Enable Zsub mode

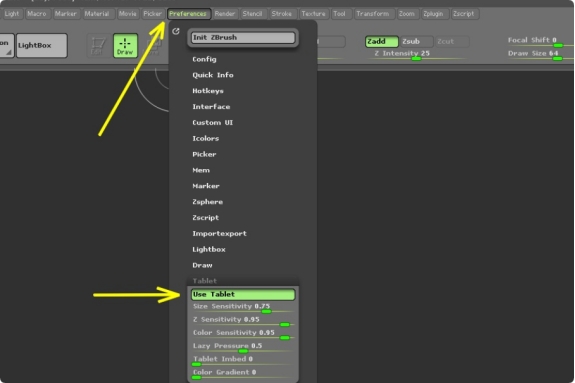tap(417, 41)
